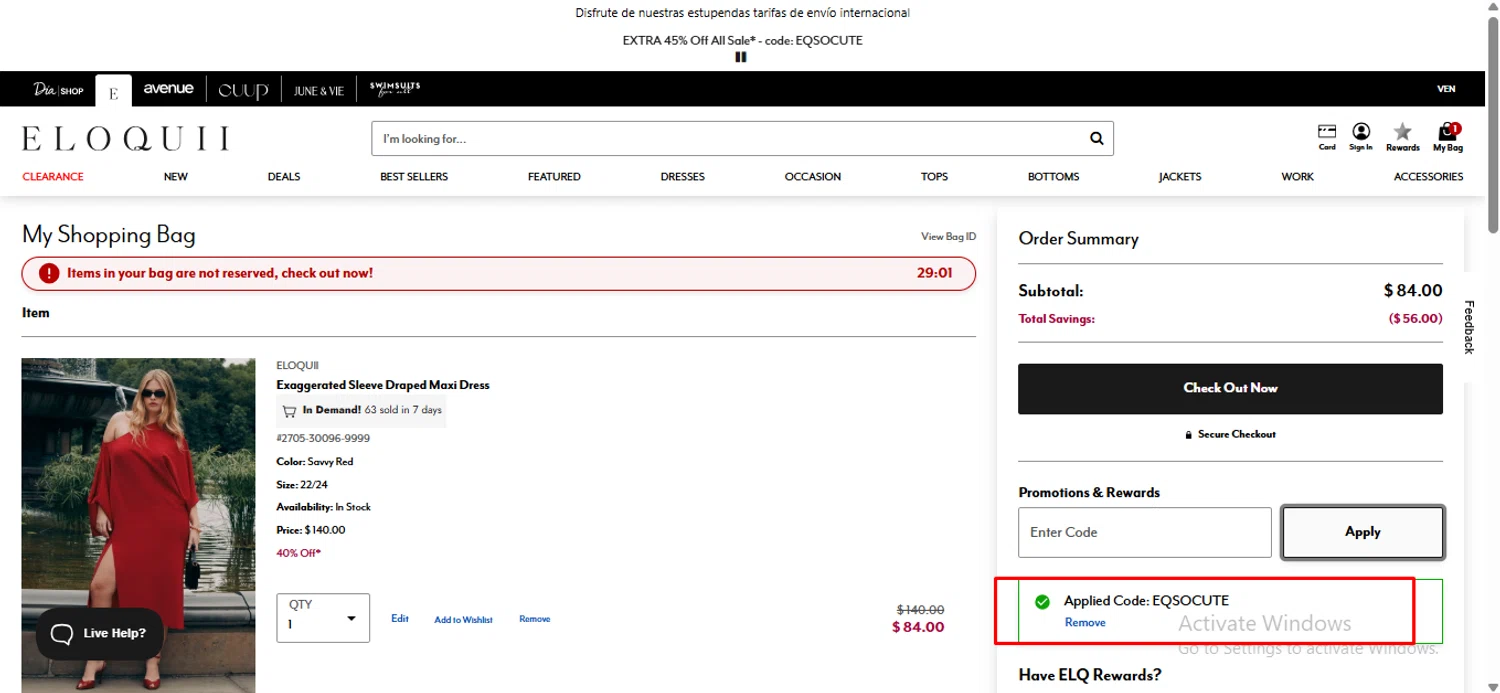Open the DEALS menu
1500x693 pixels.
coord(284,177)
